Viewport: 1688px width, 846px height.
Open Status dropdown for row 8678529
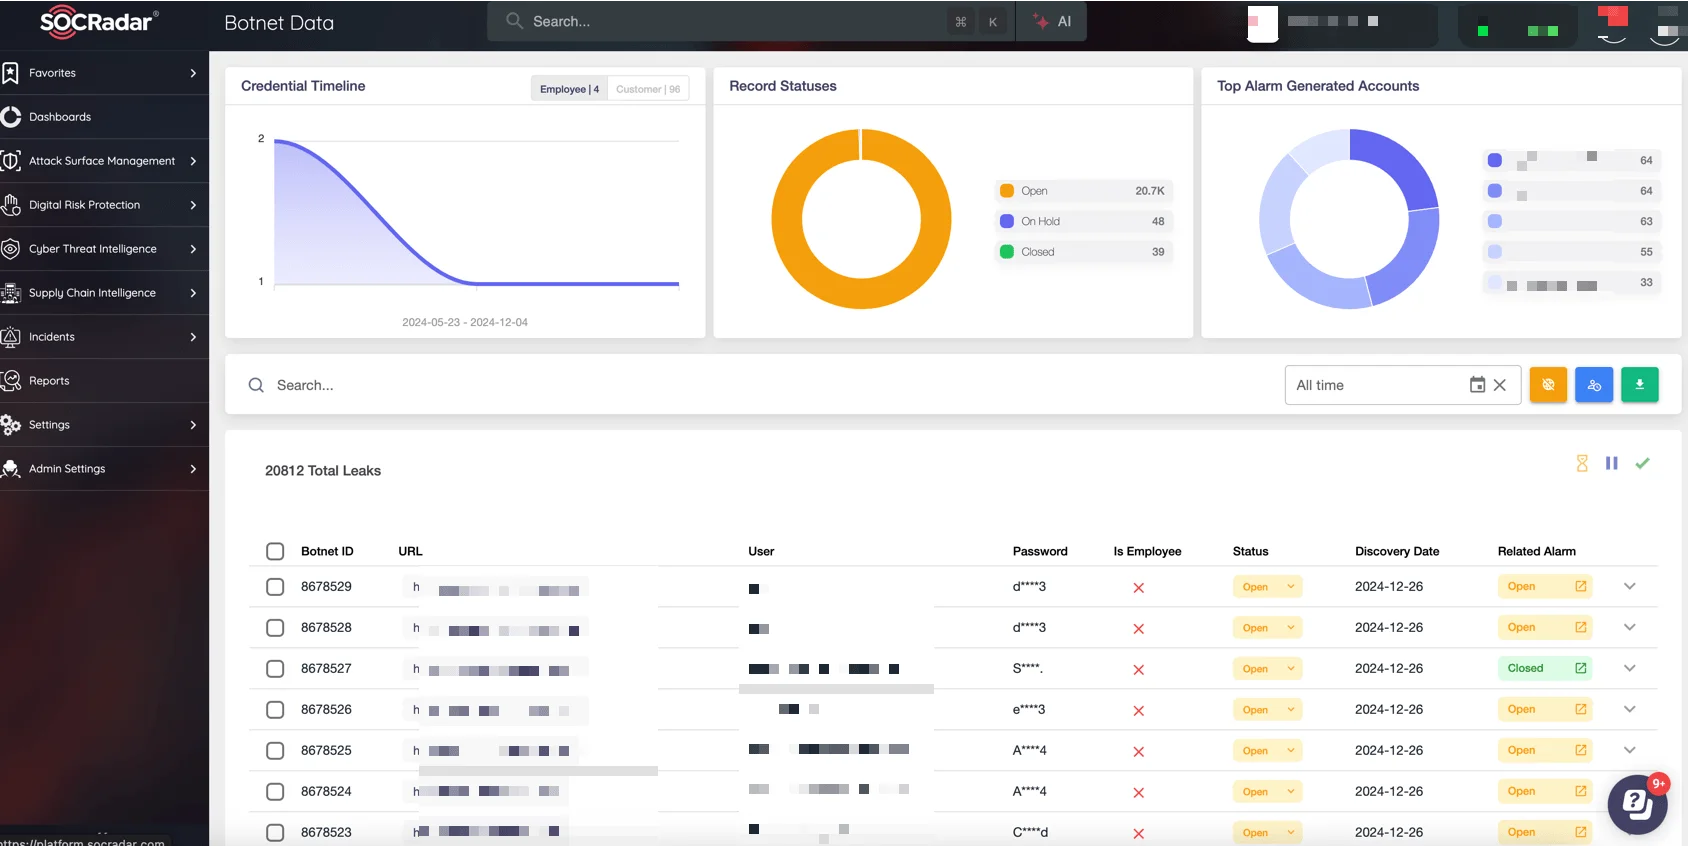point(1267,587)
